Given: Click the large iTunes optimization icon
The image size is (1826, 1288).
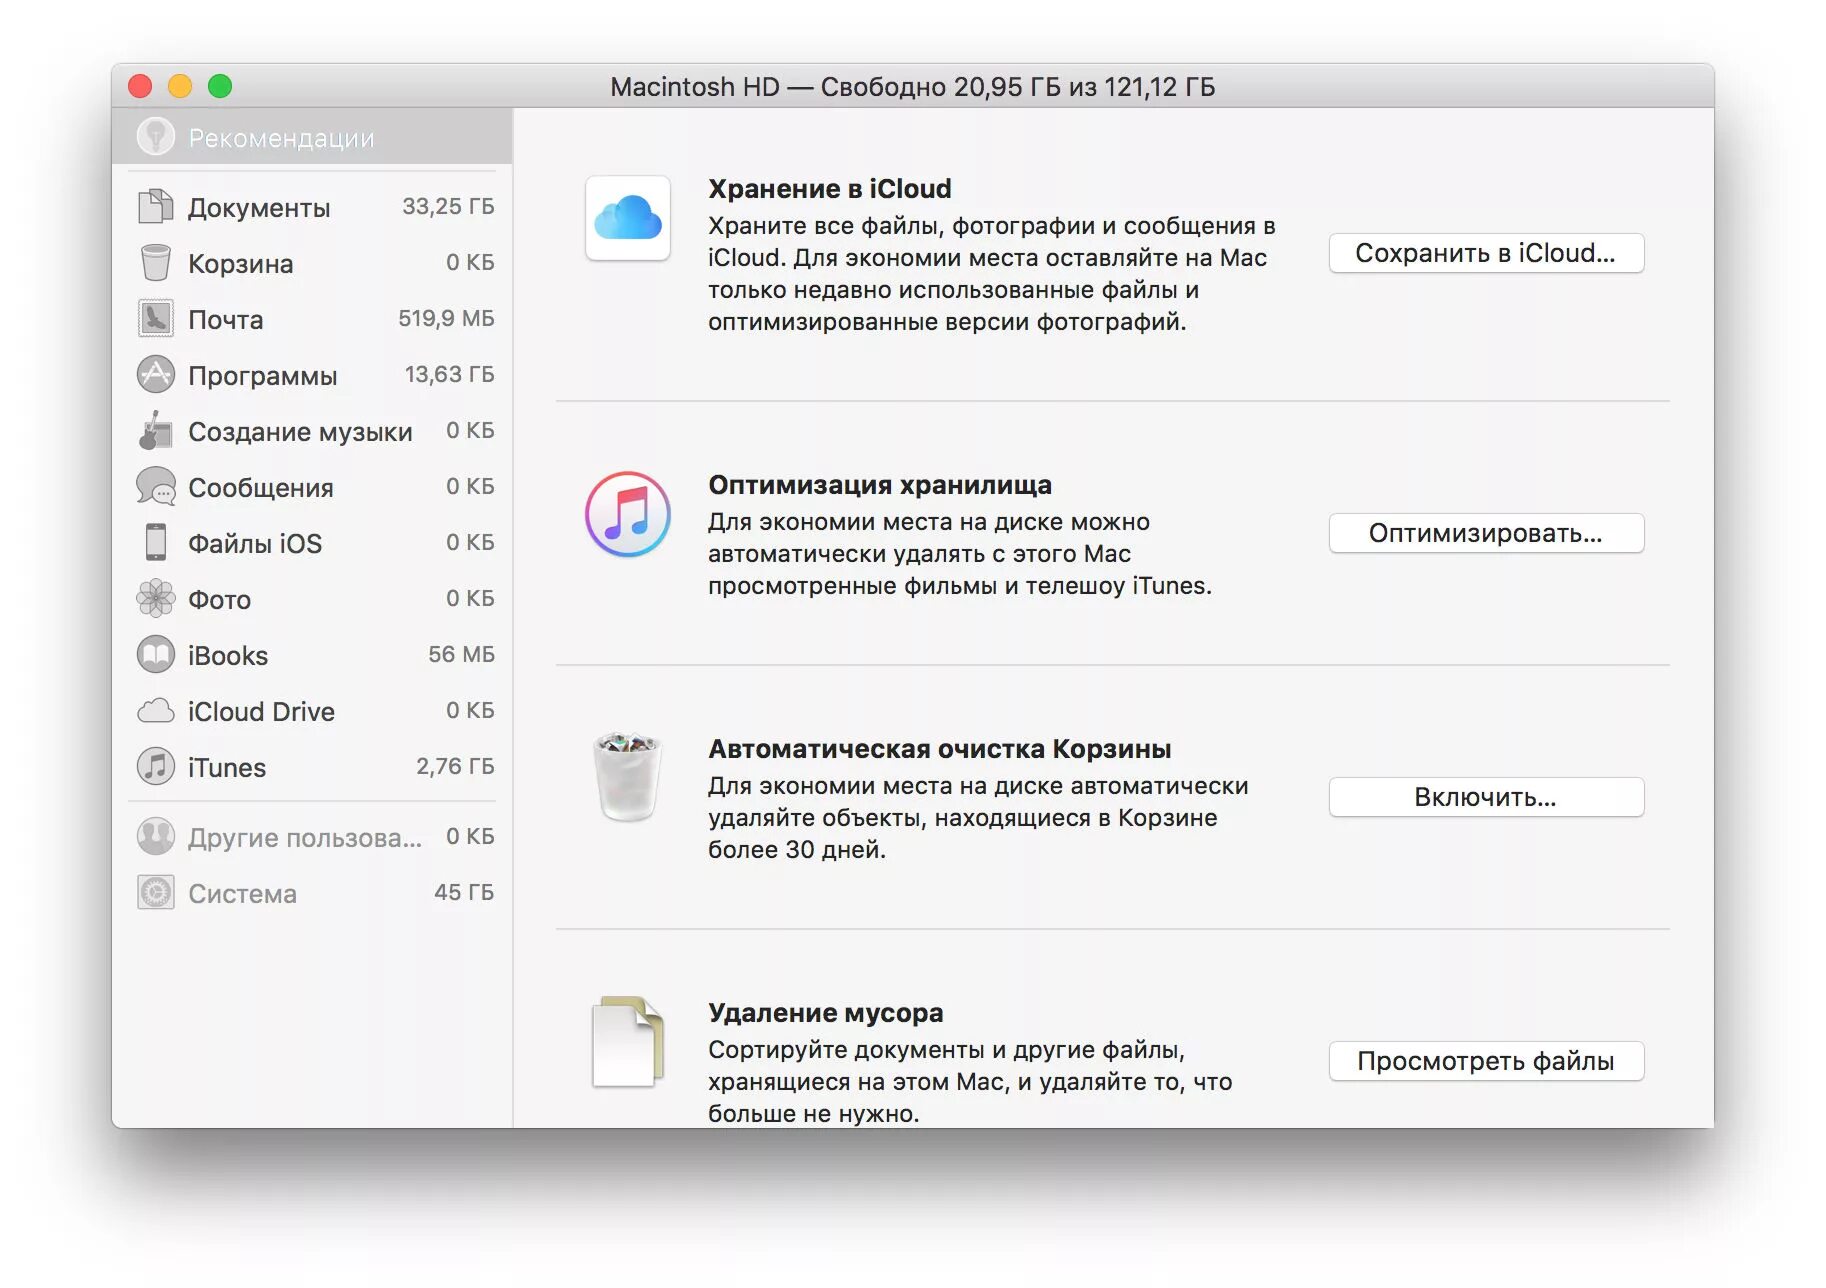Looking at the screenshot, I should tap(628, 514).
